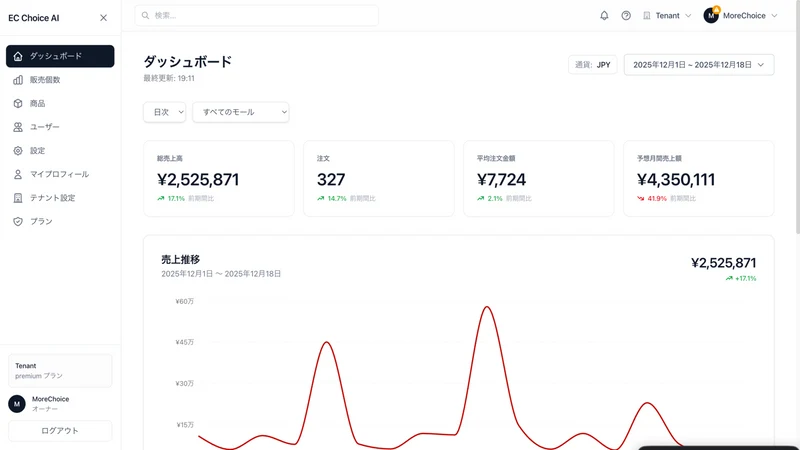Viewport: 800px width, 450px height.
Task: Go to テナント設定 menu item
Action: [x=60, y=198]
